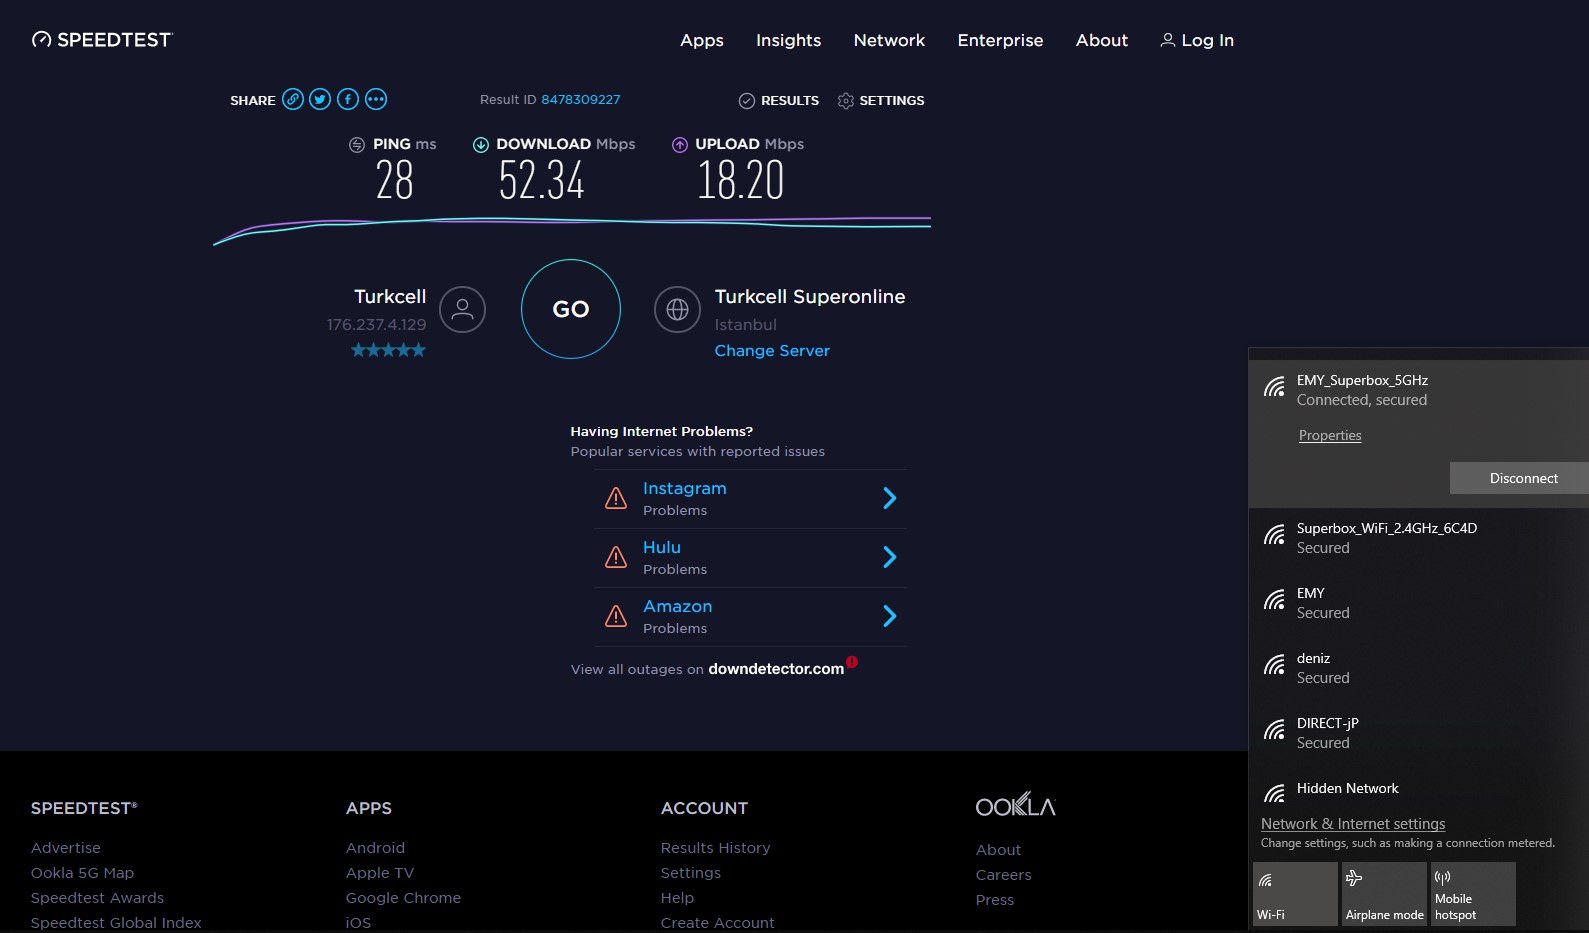Image resolution: width=1589 pixels, height=933 pixels.
Task: Open Ookla 5G Map link
Action: point(82,873)
